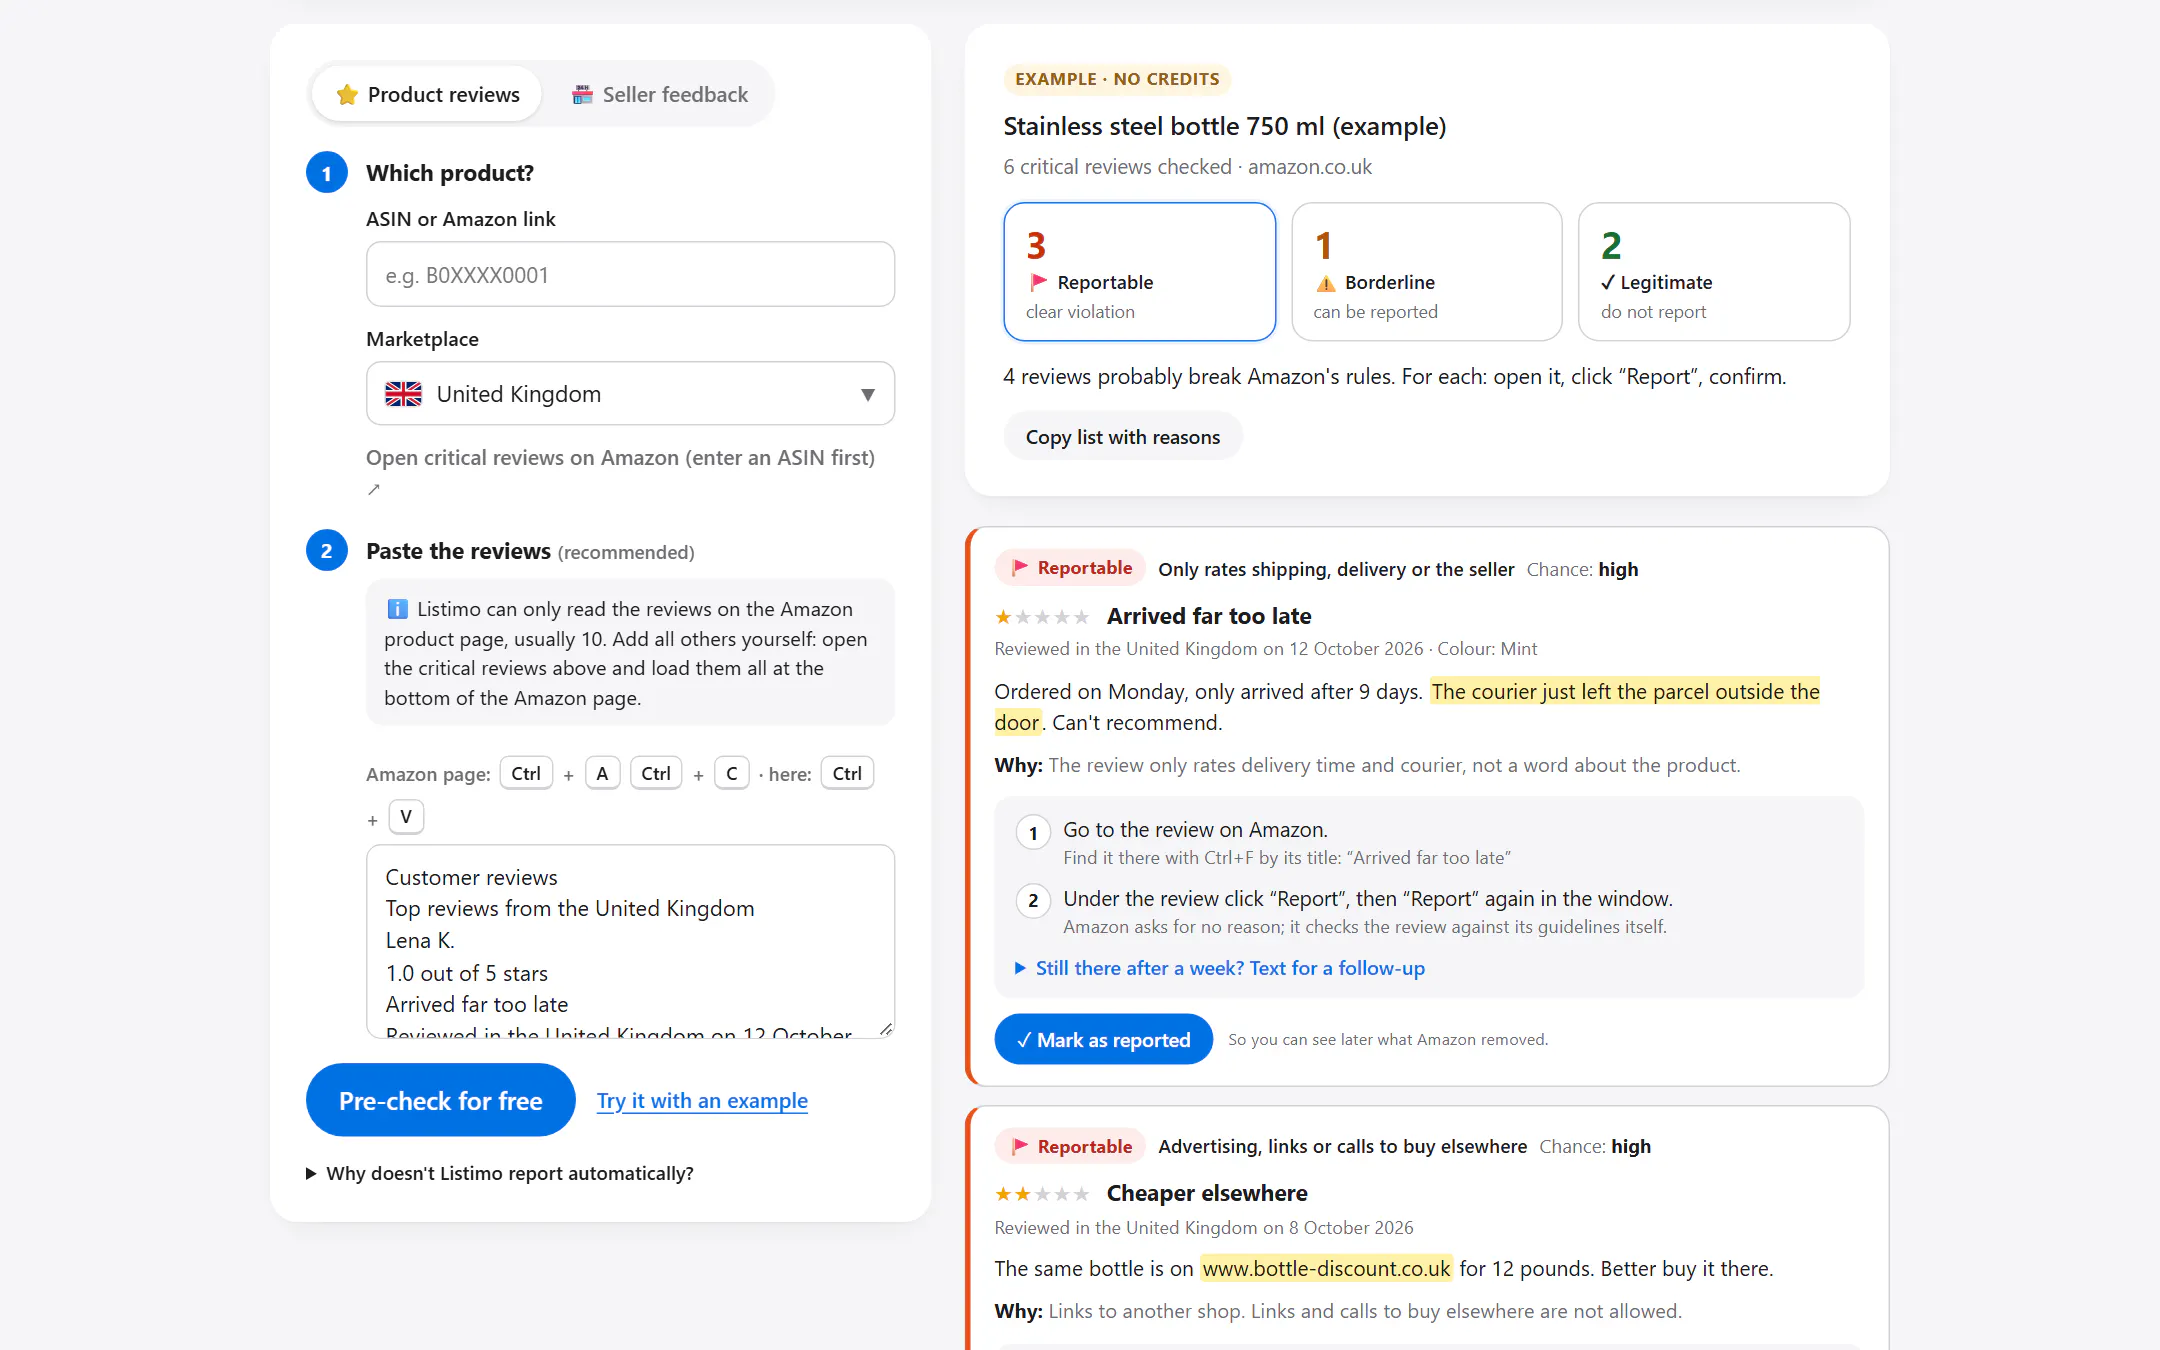Click the Mark as reported button
The height and width of the screenshot is (1350, 2160).
pyautogui.click(x=1103, y=1039)
